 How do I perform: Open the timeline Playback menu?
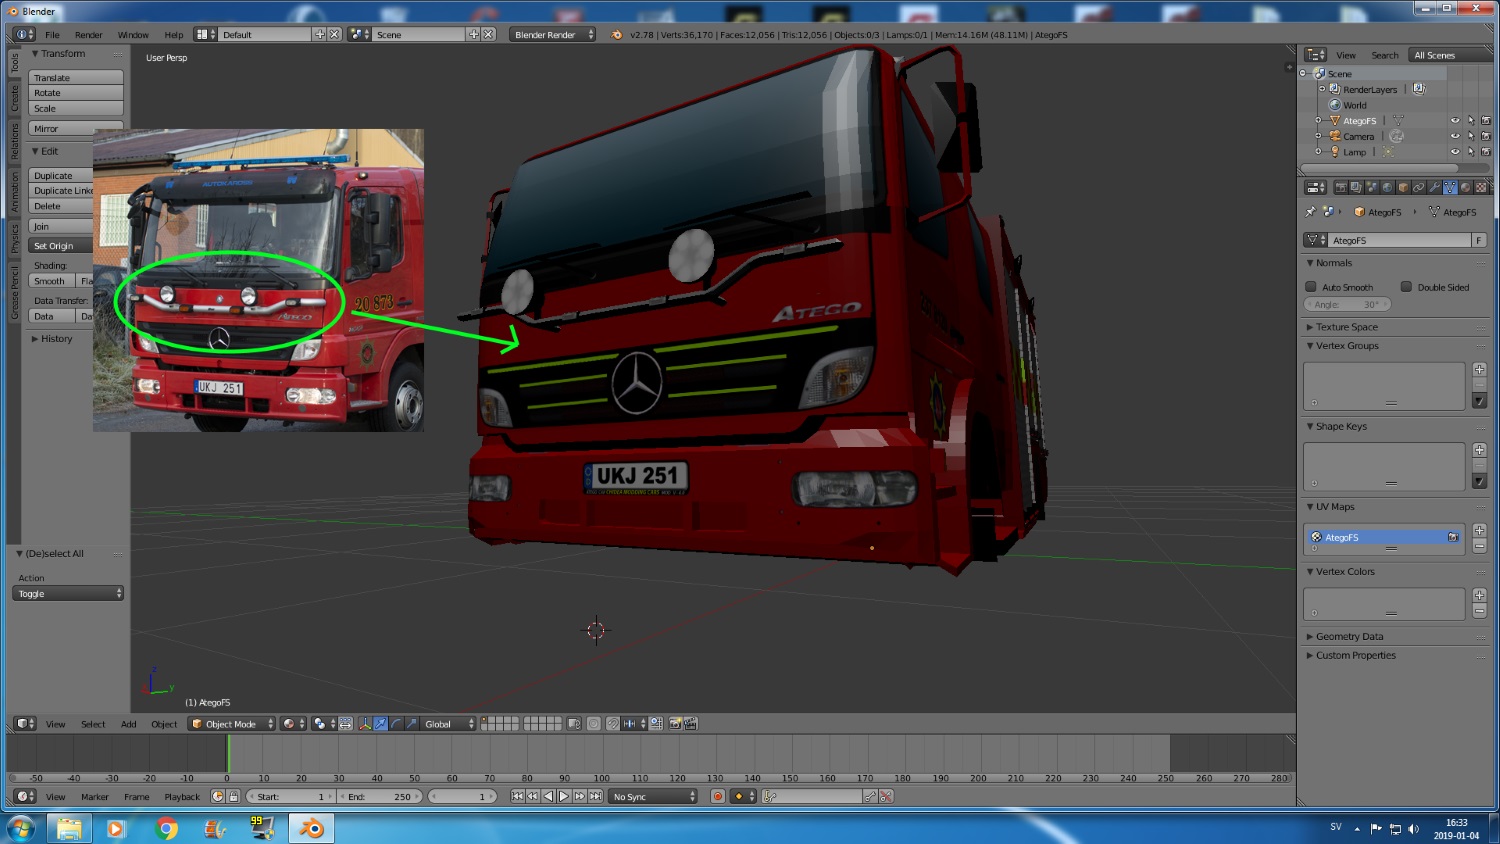coord(182,797)
